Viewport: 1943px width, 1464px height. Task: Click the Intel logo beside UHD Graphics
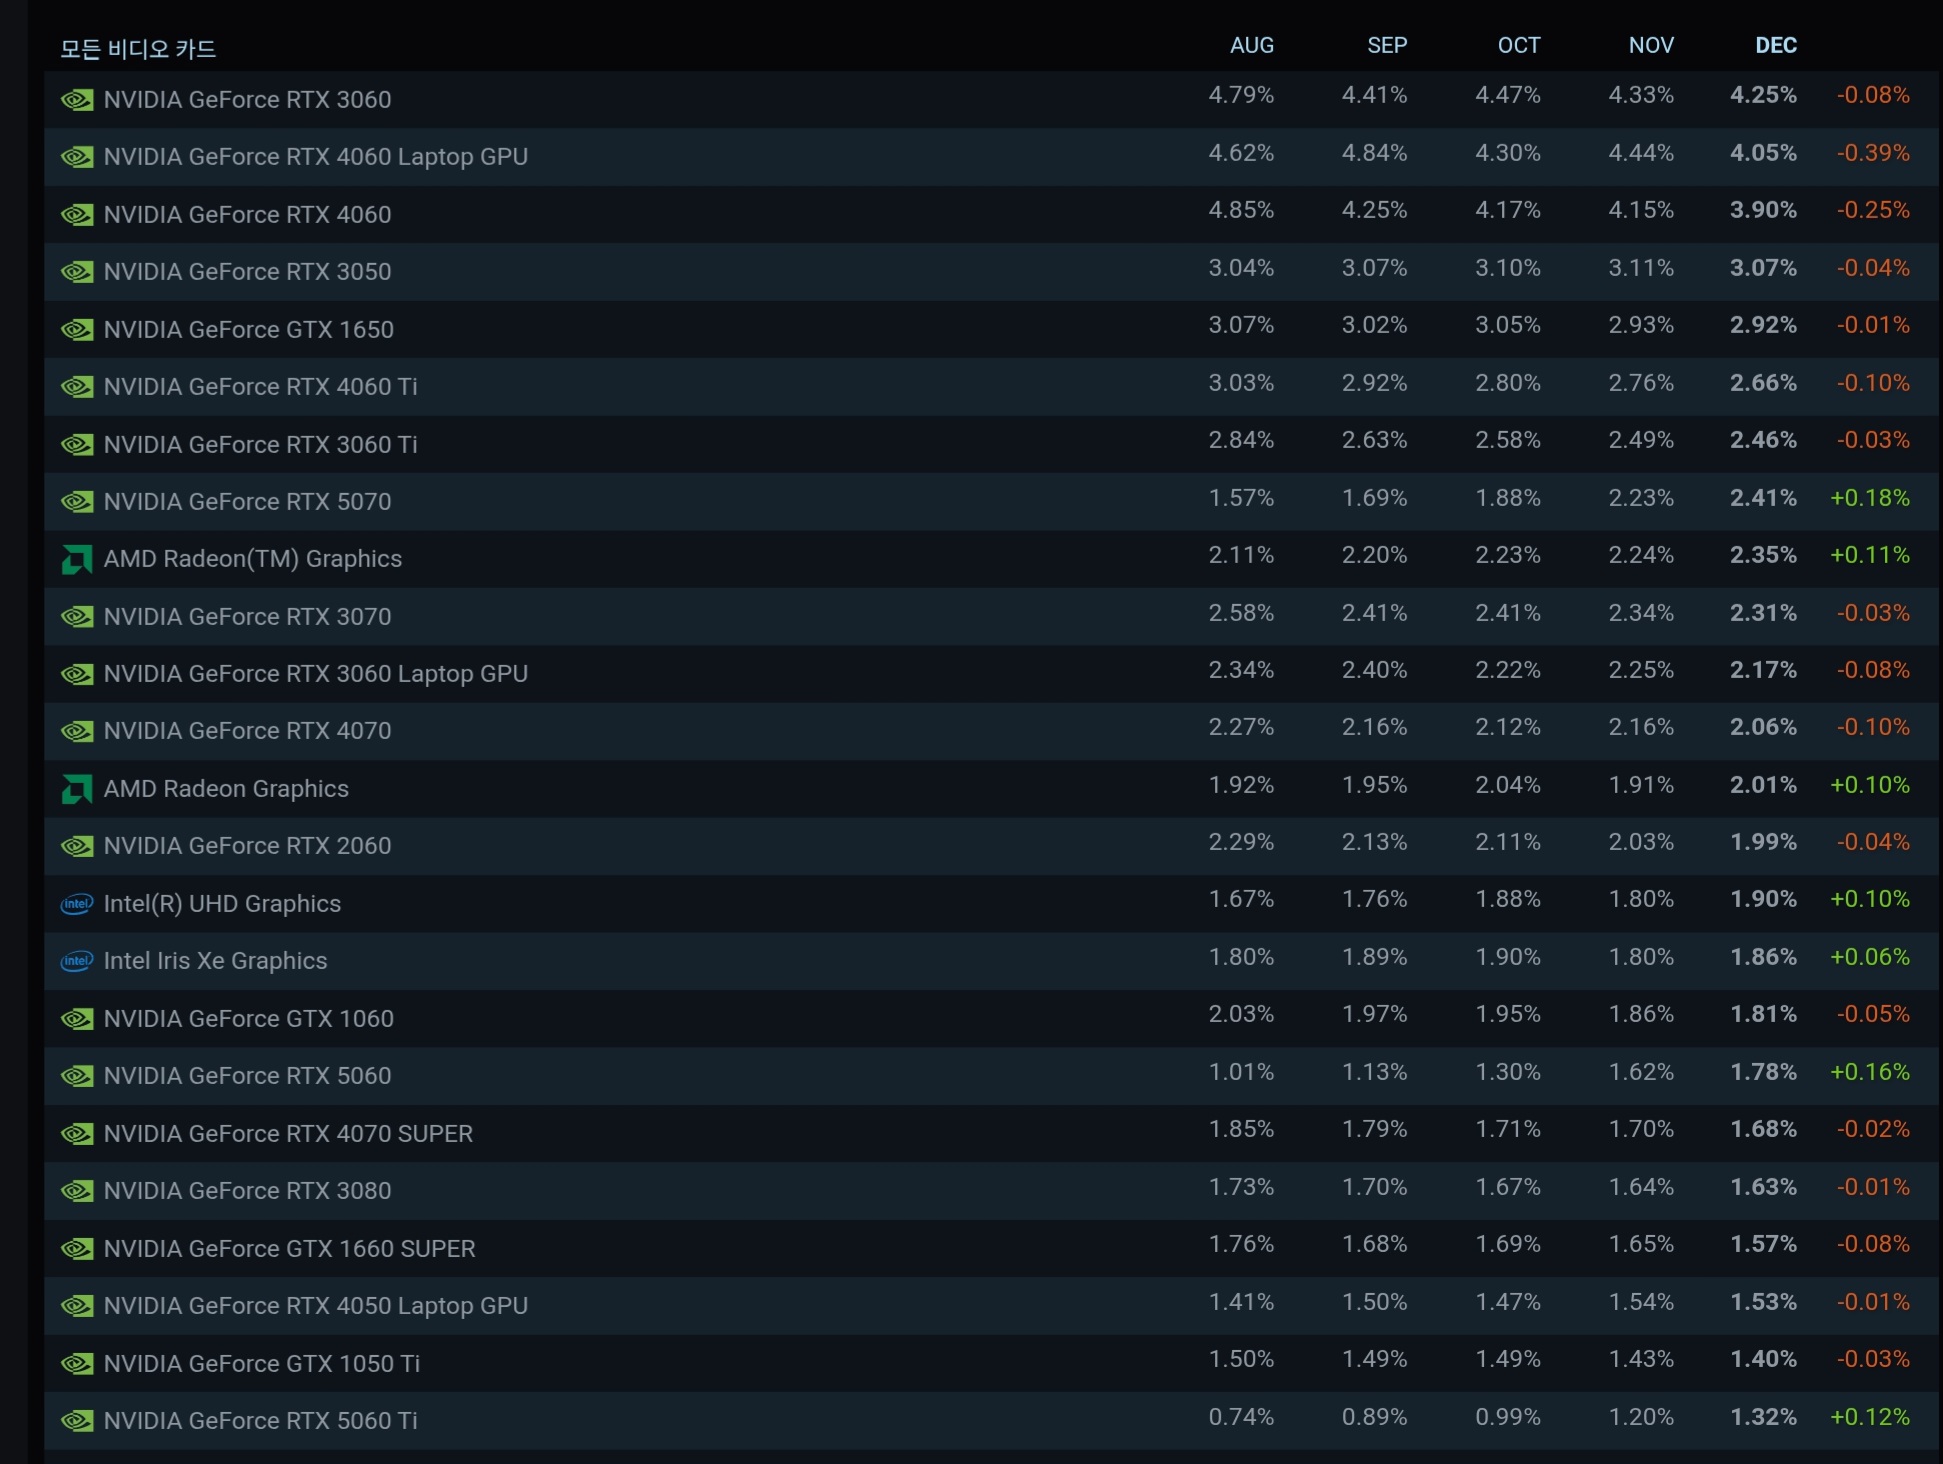pyautogui.click(x=77, y=904)
